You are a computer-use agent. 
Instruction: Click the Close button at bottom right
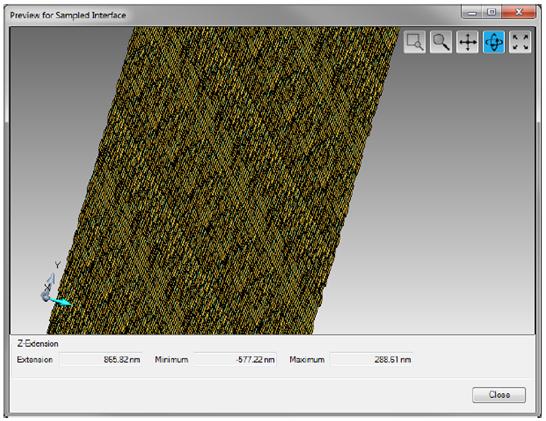[499, 395]
